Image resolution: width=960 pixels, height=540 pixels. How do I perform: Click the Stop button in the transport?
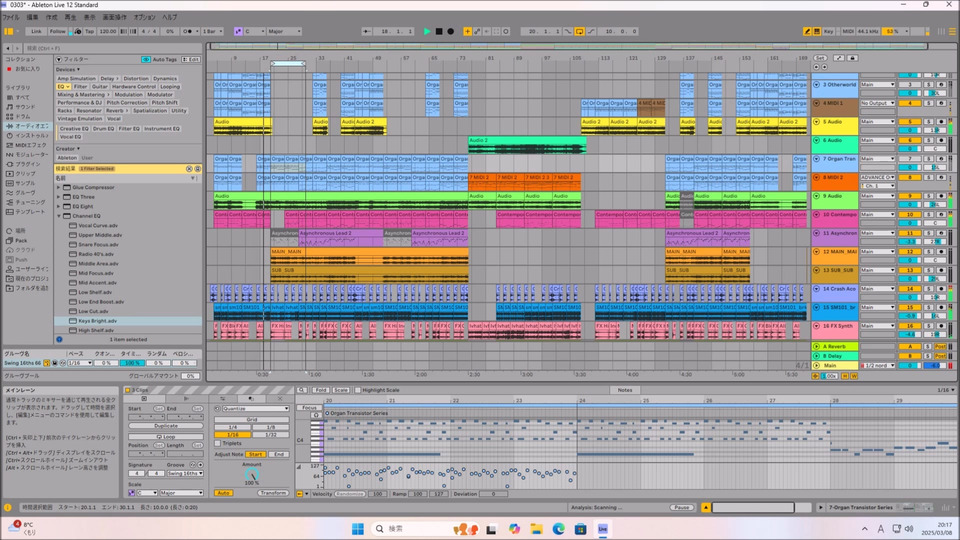(438, 31)
